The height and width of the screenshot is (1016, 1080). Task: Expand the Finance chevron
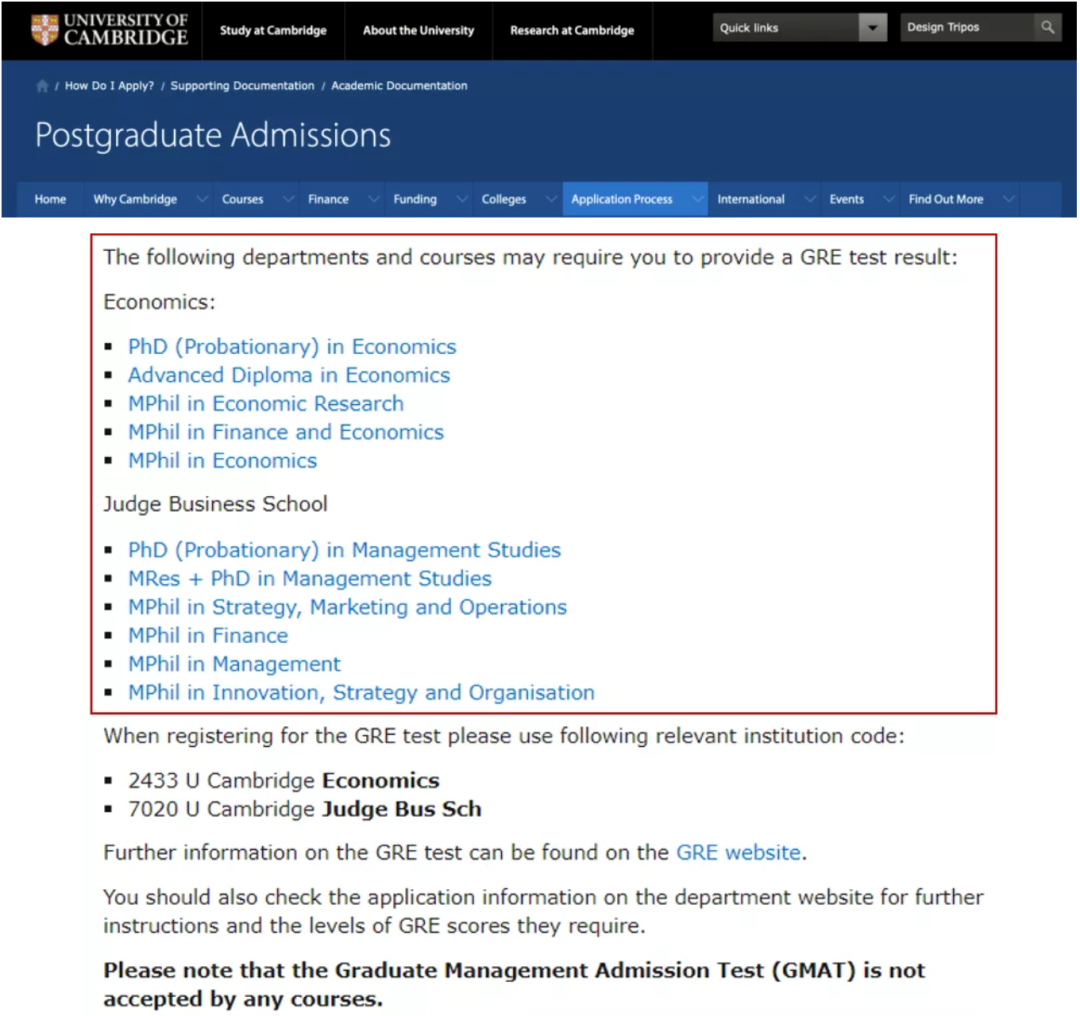(373, 199)
